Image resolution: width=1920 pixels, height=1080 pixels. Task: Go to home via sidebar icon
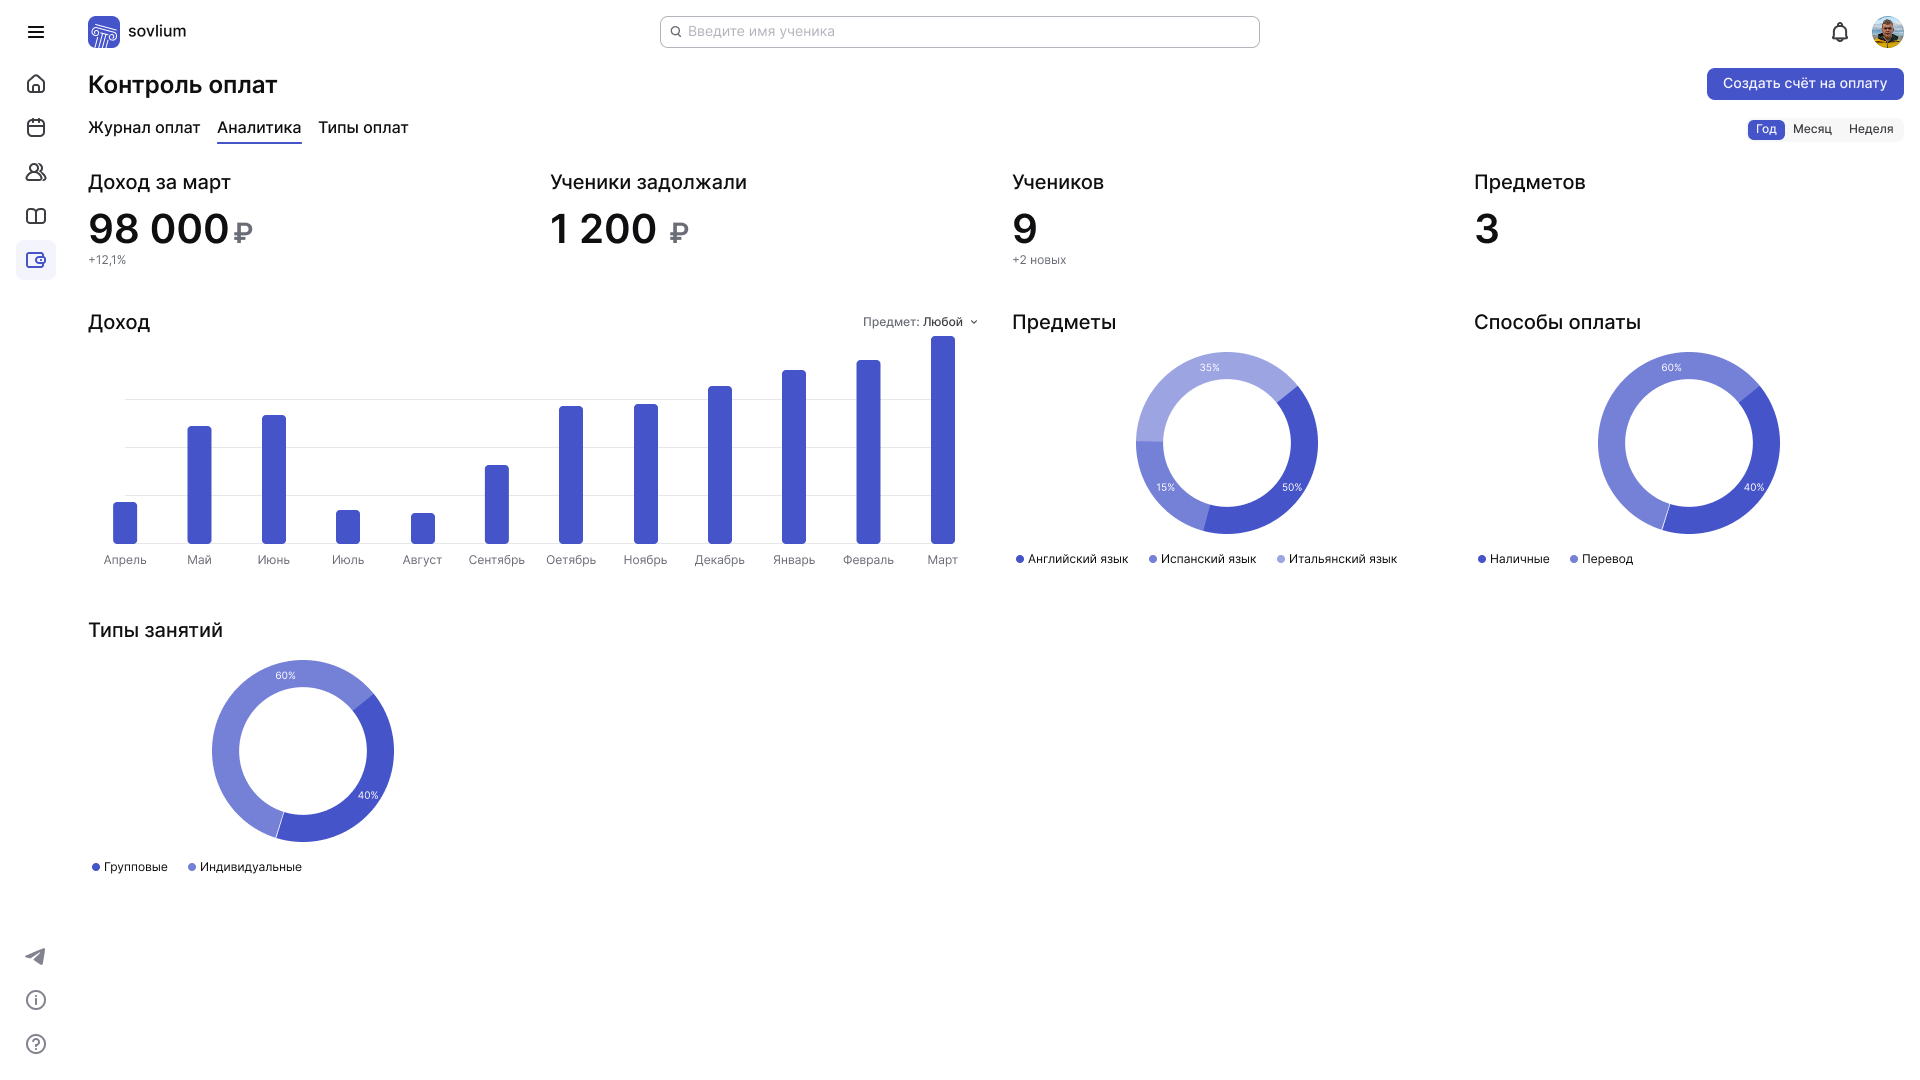(x=36, y=84)
